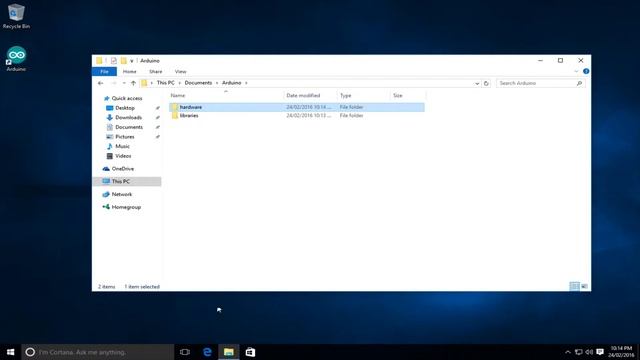Expand the ribbon with the chevron
This screenshot has height=360, width=640.
point(576,71)
